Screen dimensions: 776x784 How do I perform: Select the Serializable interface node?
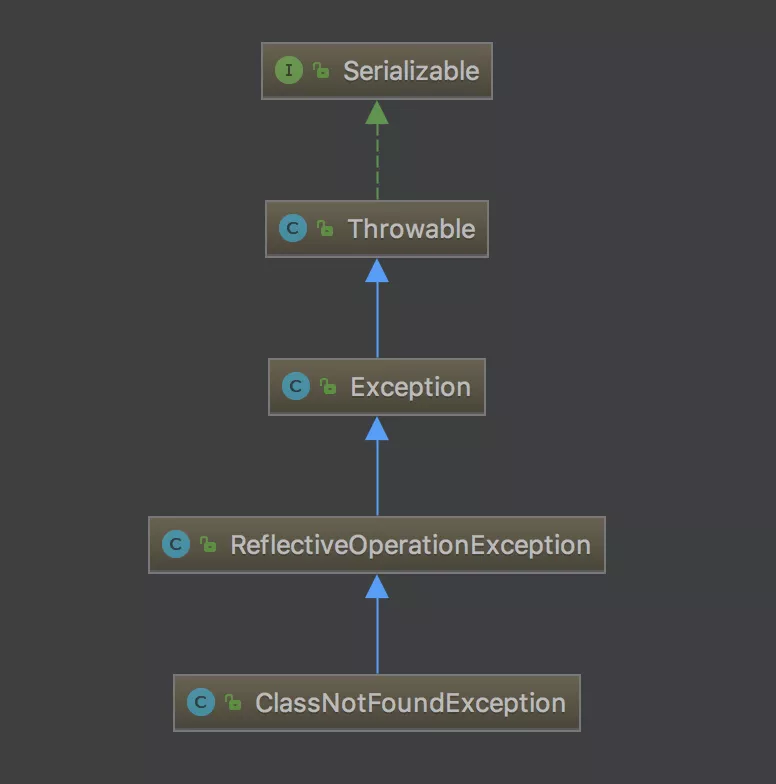377,71
